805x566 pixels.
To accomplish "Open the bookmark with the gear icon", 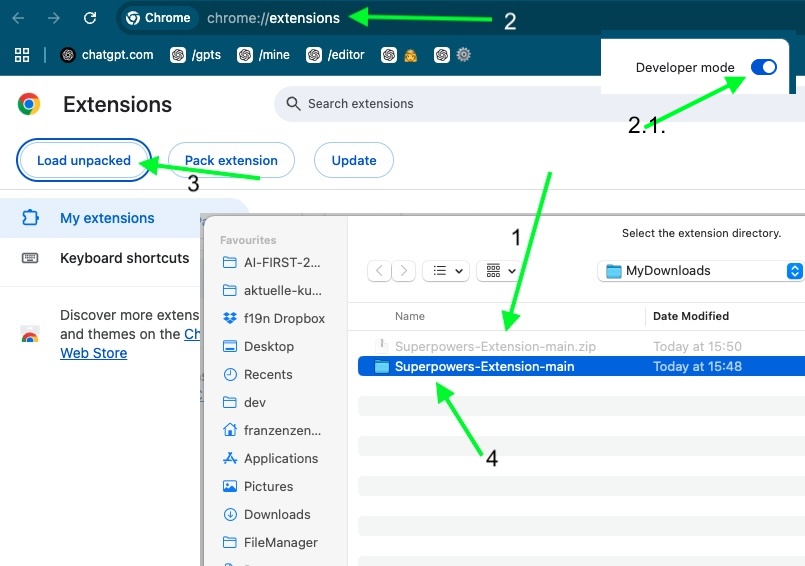I will tap(452, 55).
